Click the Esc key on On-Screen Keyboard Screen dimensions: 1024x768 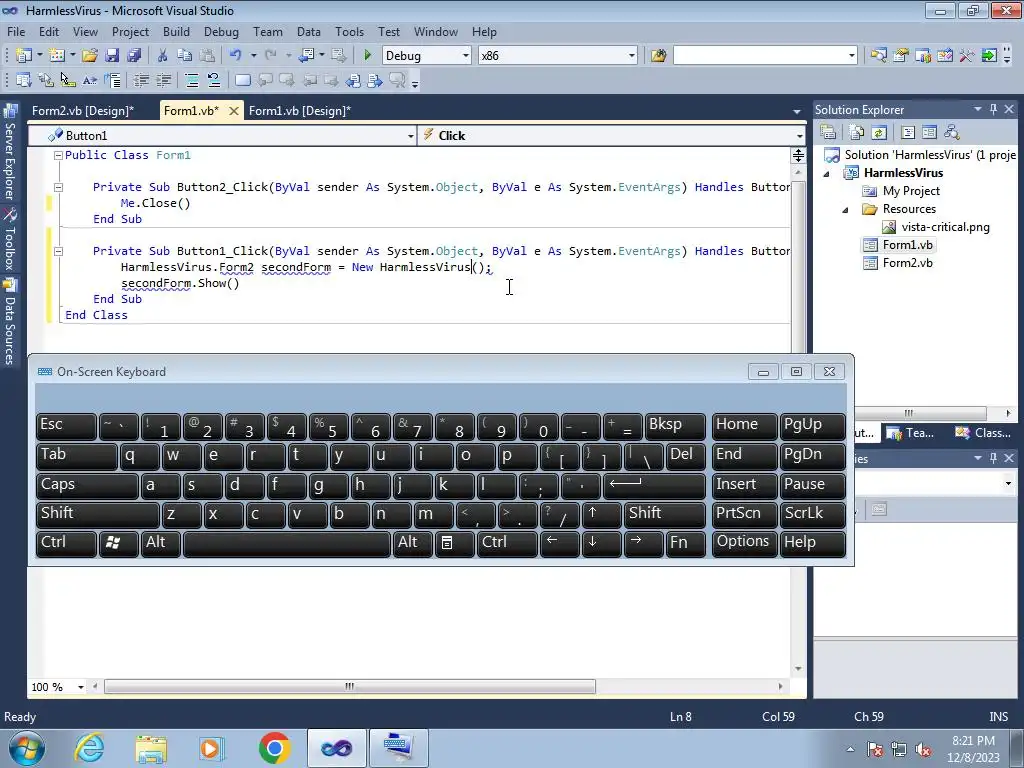point(66,426)
